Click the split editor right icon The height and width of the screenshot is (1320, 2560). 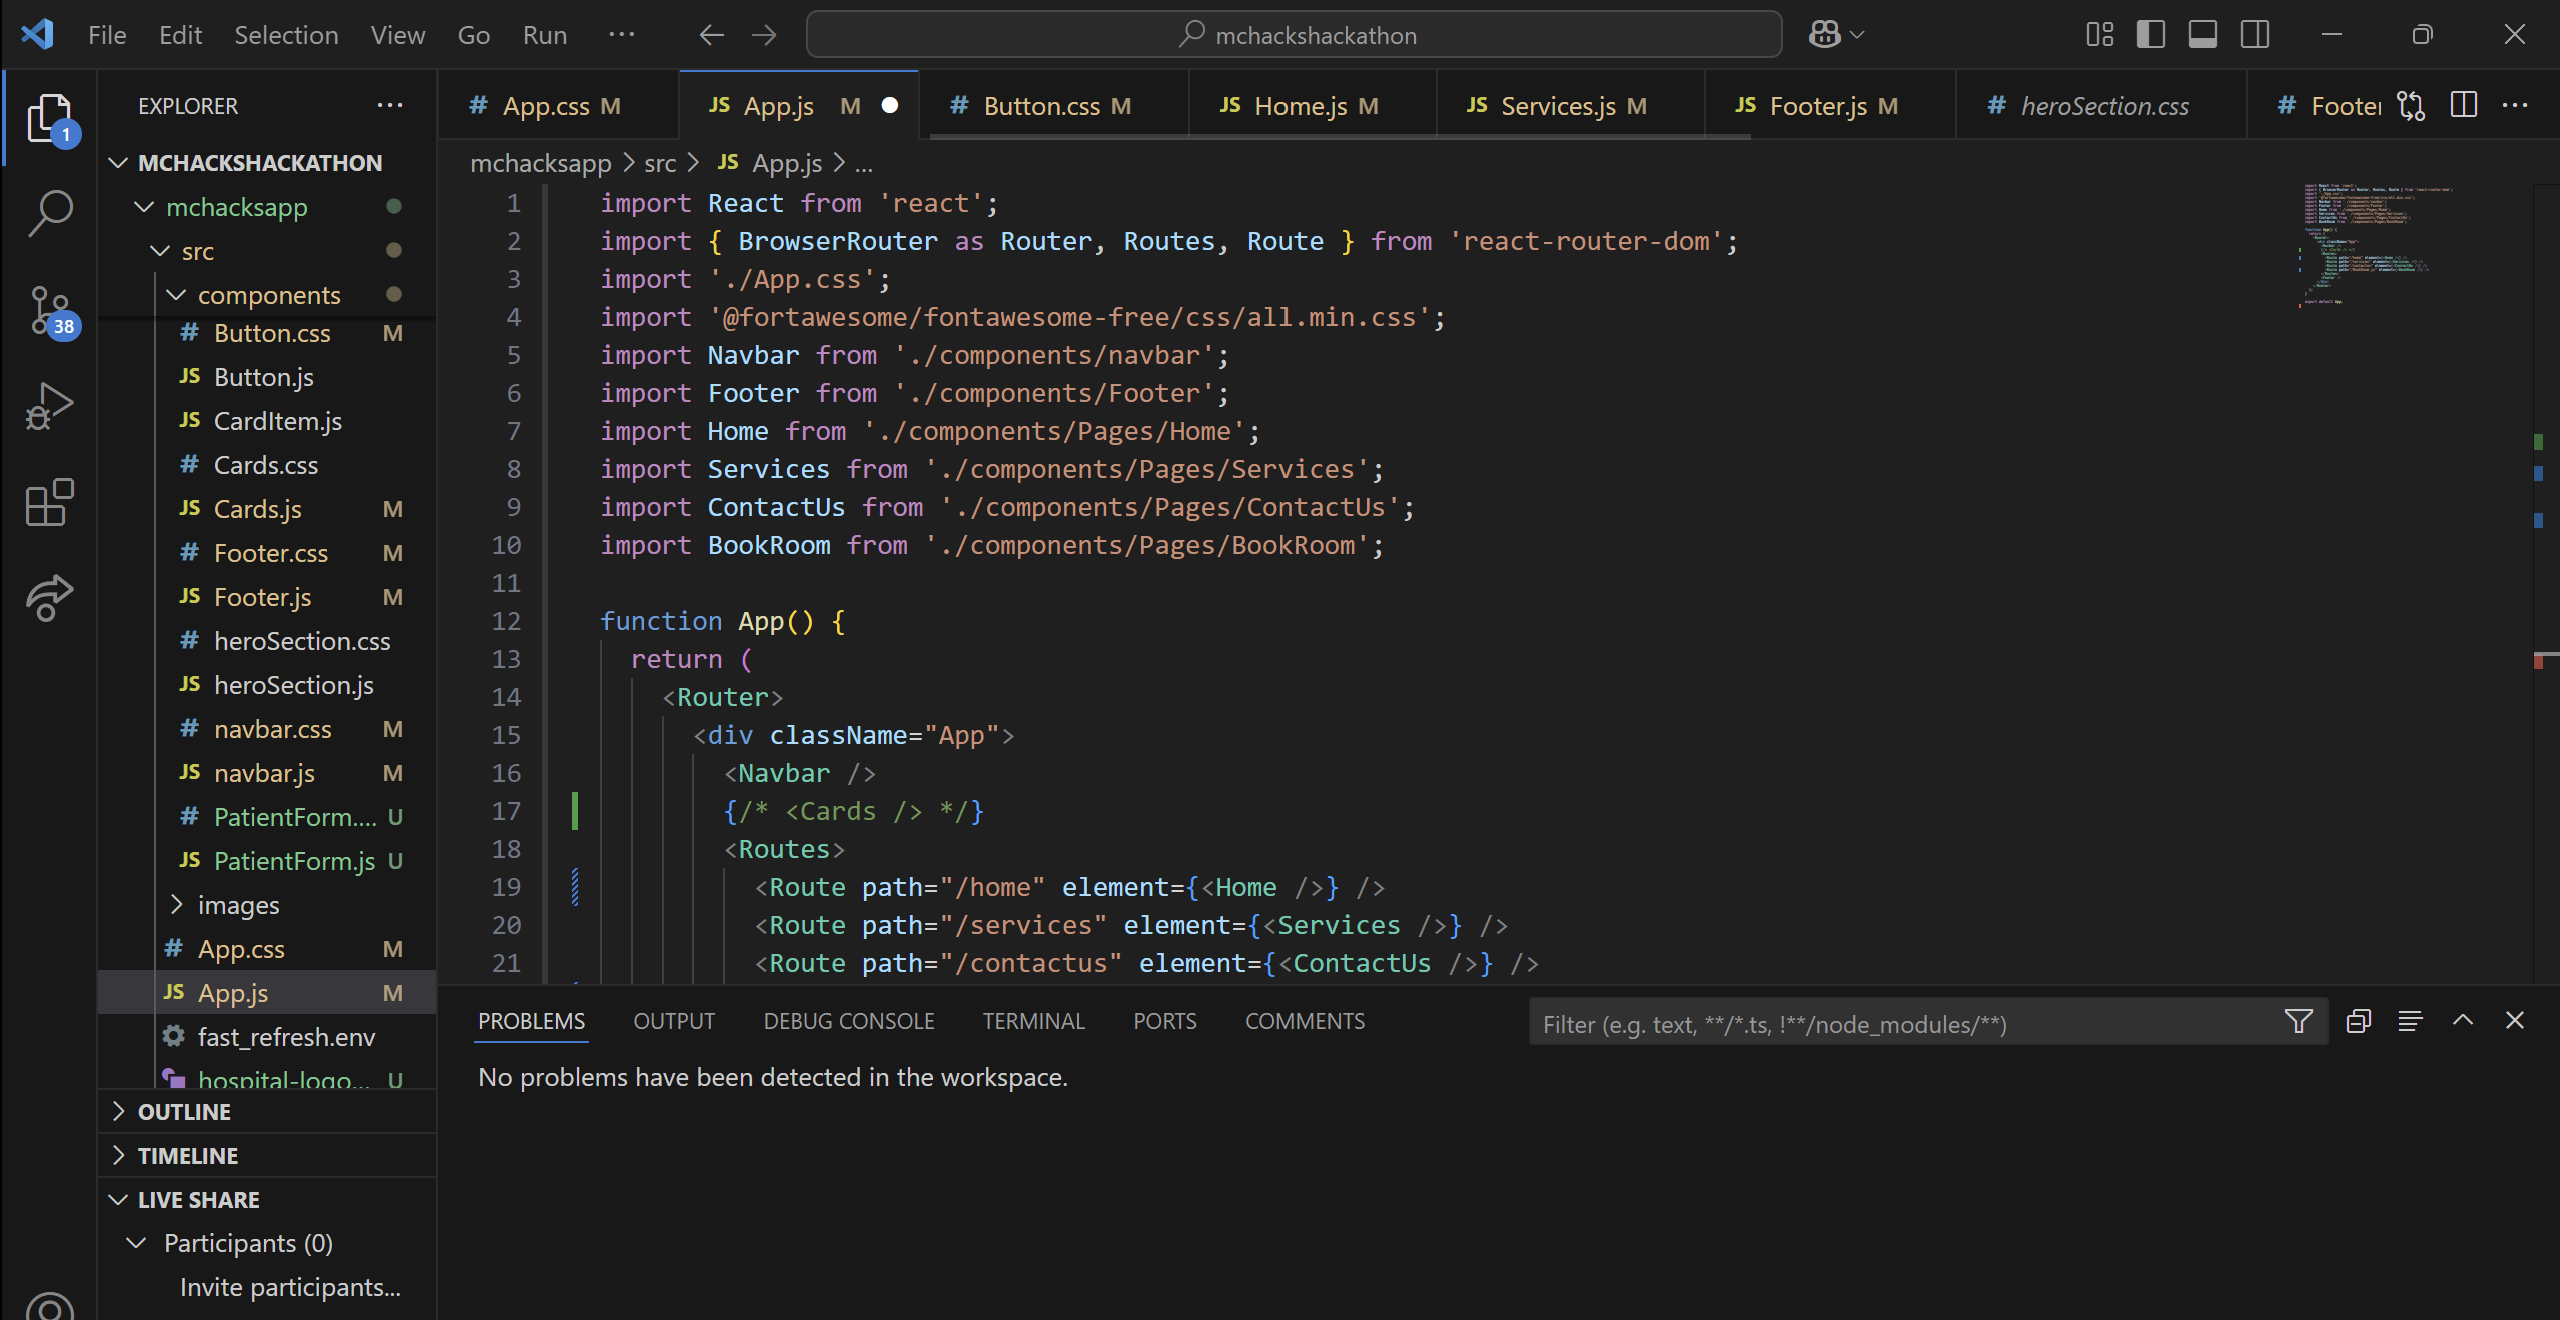click(x=2464, y=105)
